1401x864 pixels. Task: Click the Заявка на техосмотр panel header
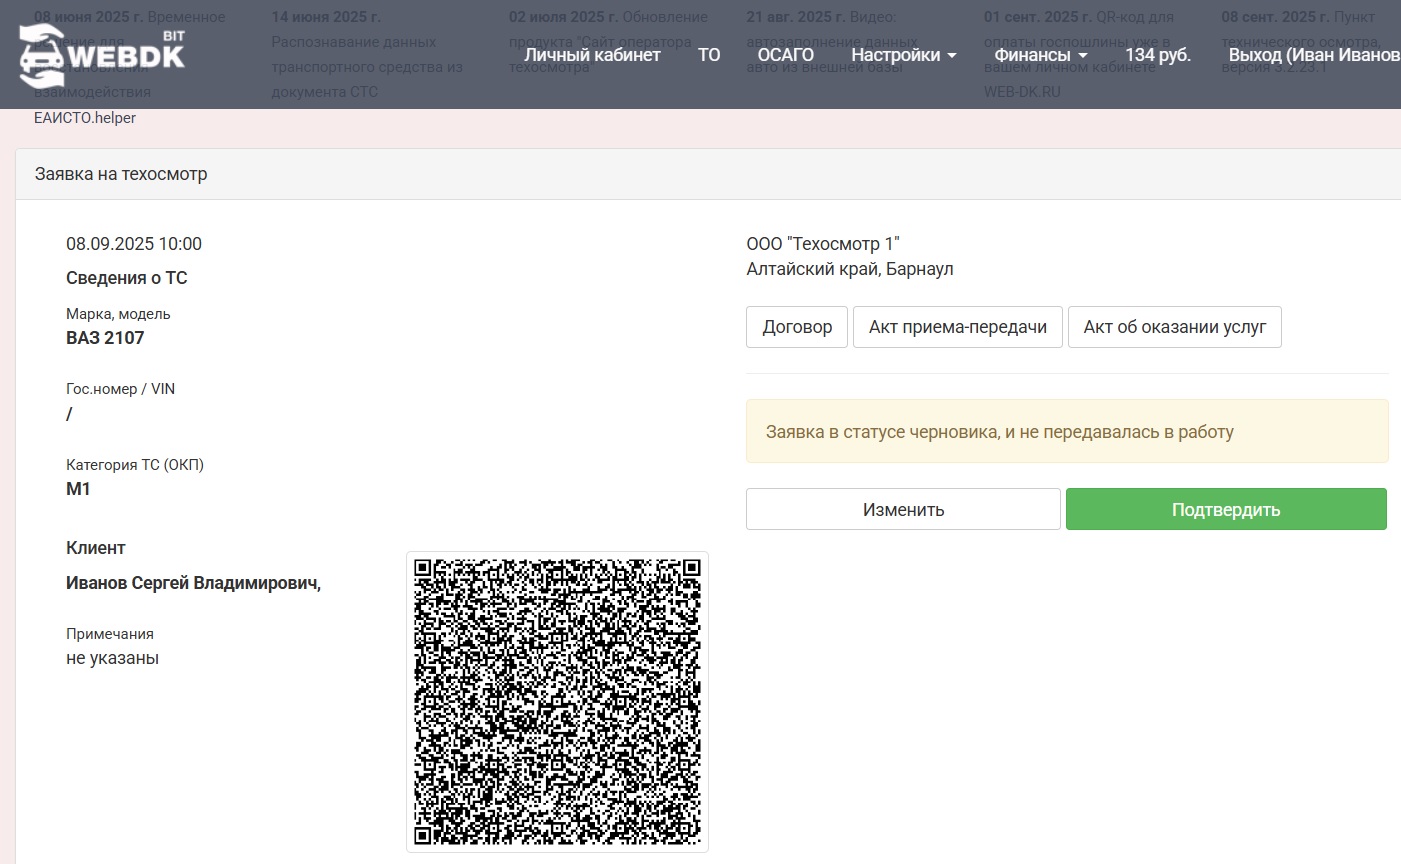(x=121, y=174)
